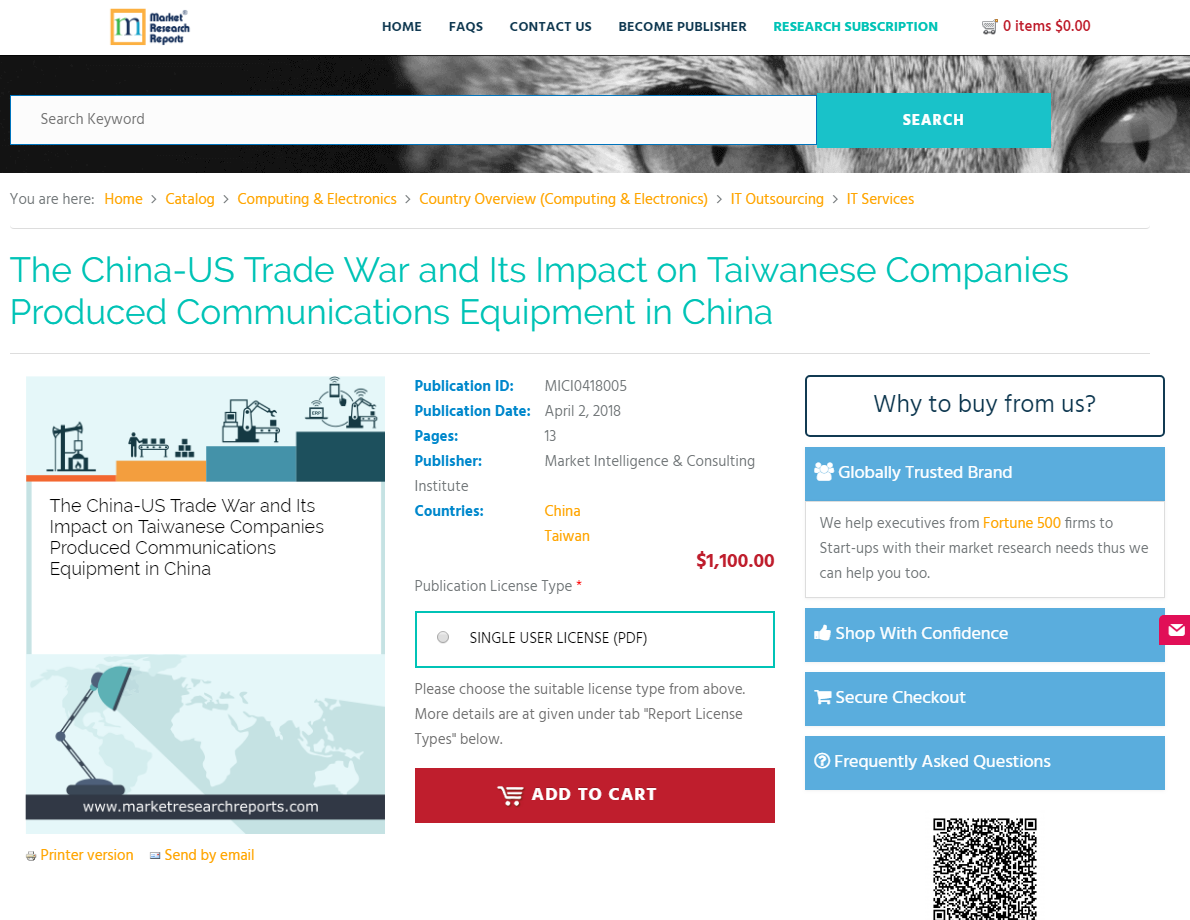1190x920 pixels.
Task: Click the QR code image
Action: click(984, 868)
